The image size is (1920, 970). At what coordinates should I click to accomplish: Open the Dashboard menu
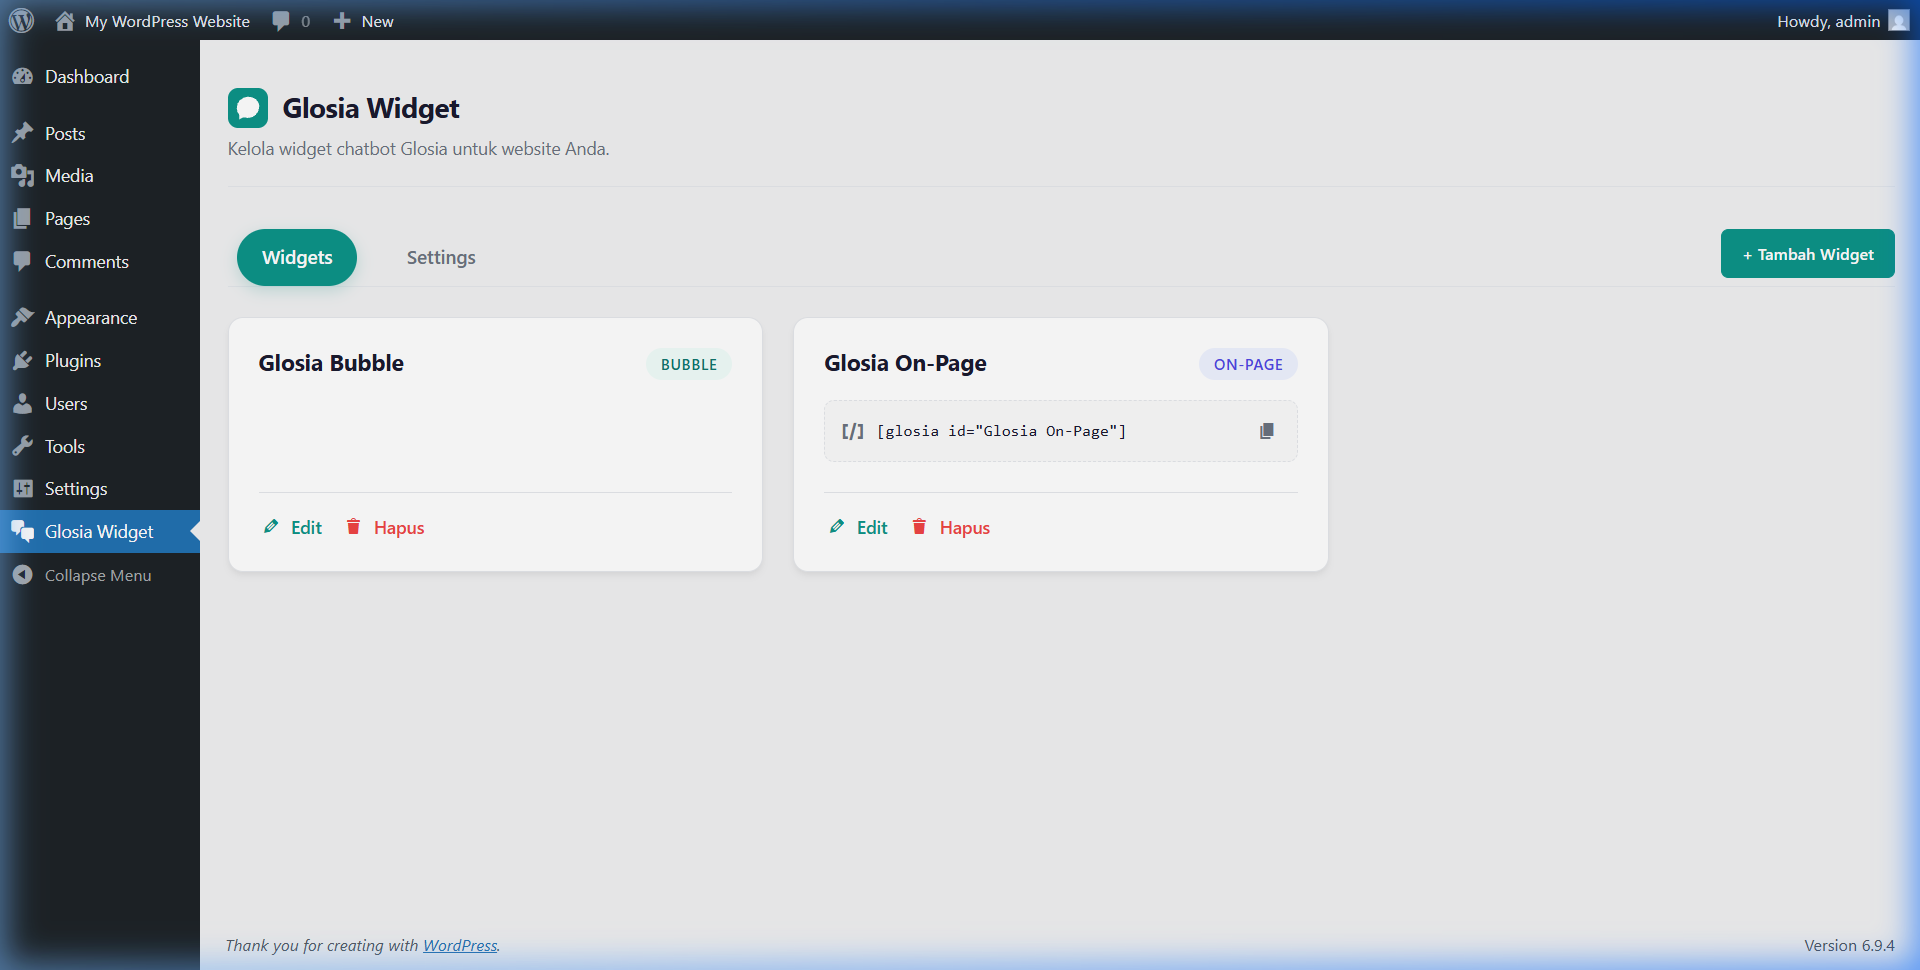point(100,77)
